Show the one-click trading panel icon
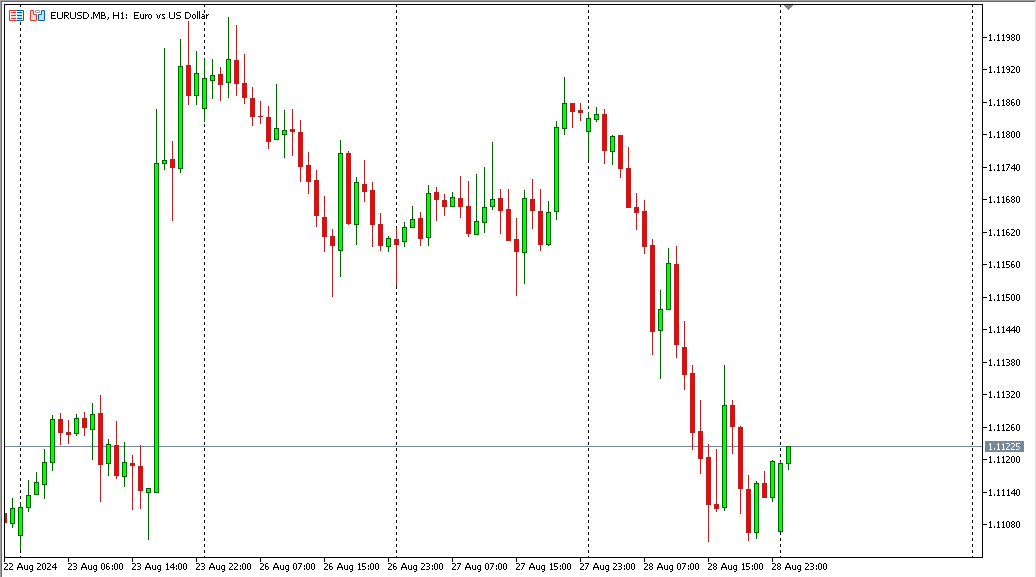 pos(38,15)
